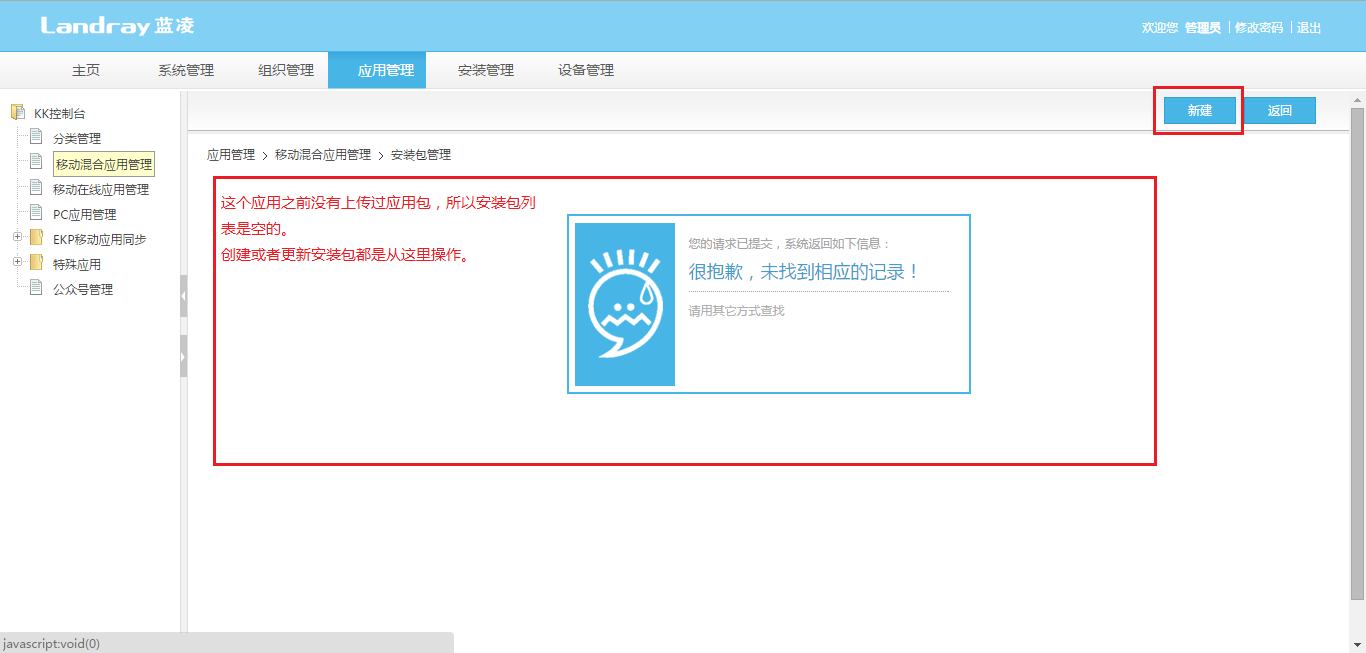The image size is (1366, 653).
Task: Log out via the 退出 link
Action: coord(1309,28)
